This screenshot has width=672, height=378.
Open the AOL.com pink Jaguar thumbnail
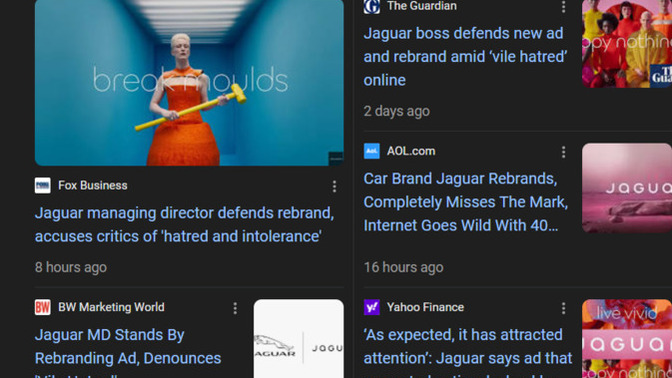point(627,188)
